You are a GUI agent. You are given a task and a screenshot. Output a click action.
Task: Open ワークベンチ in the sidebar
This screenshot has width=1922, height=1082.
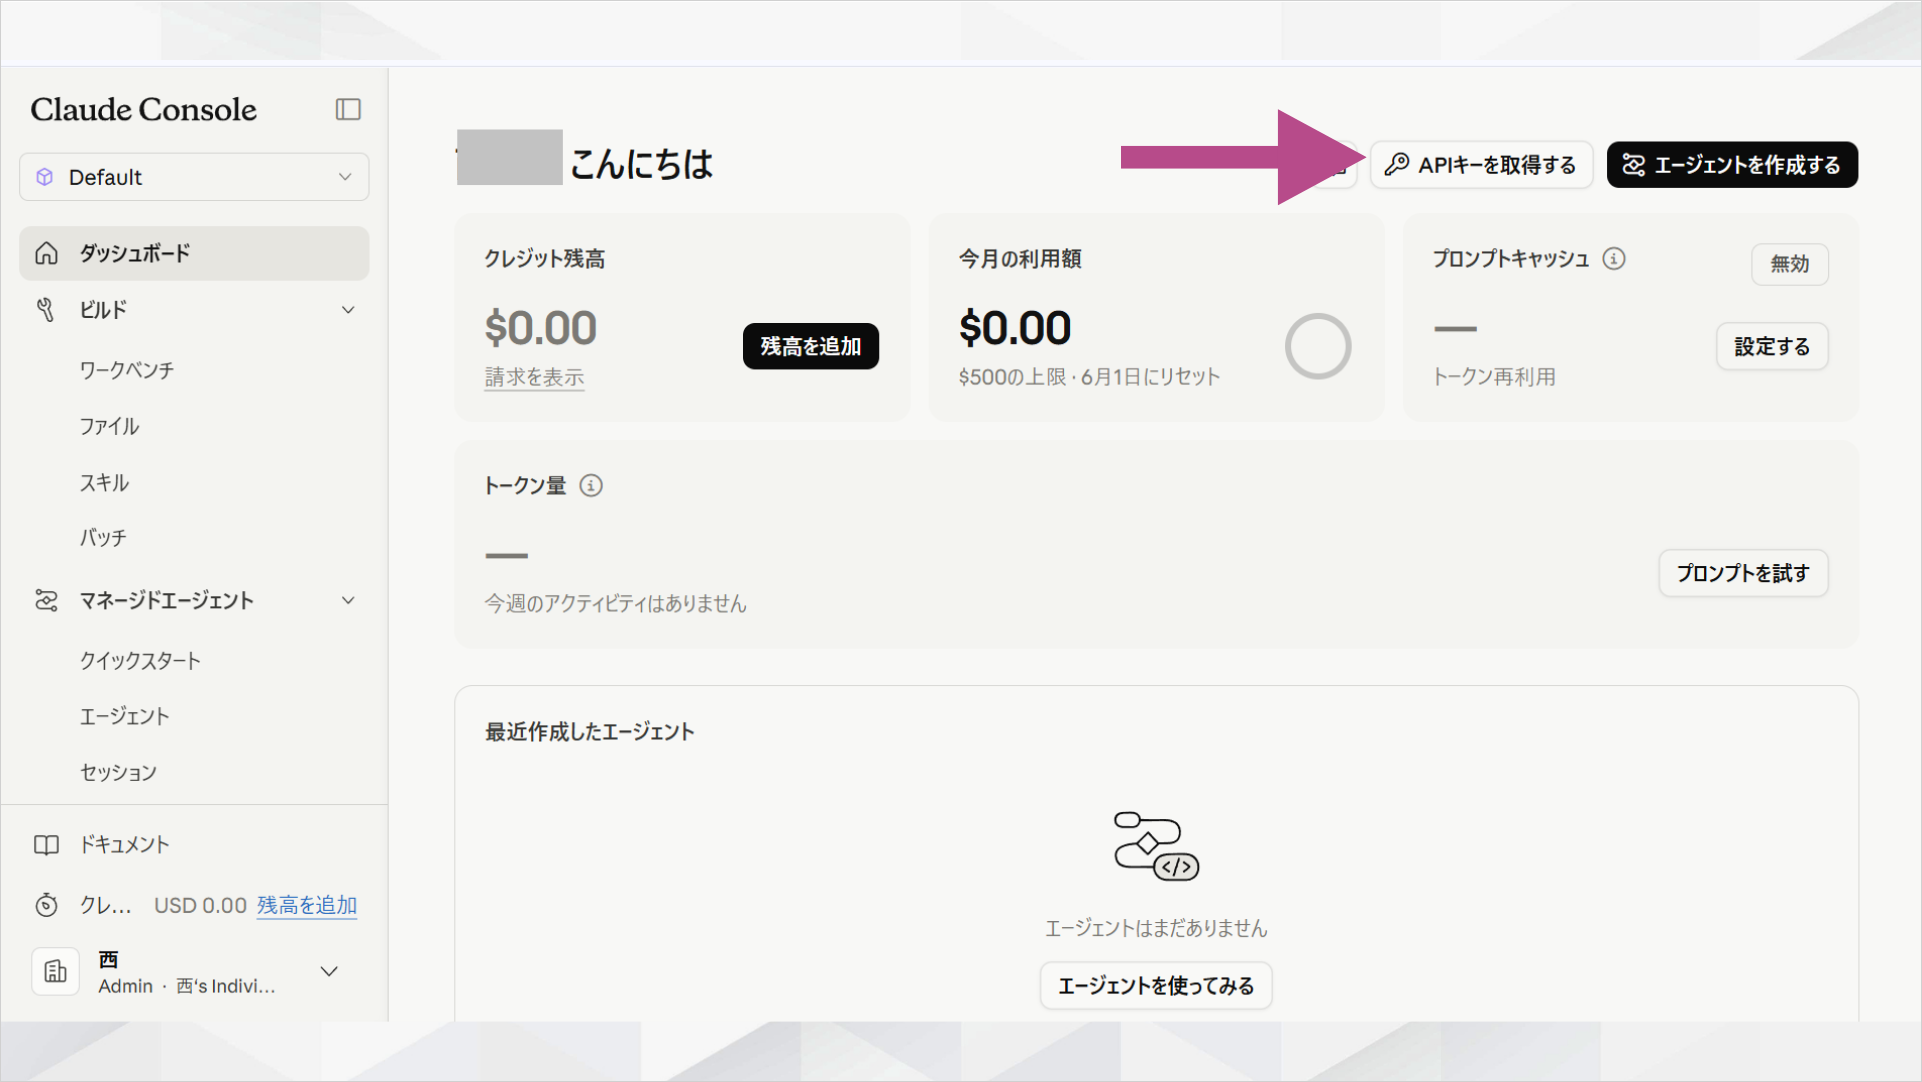tap(127, 370)
